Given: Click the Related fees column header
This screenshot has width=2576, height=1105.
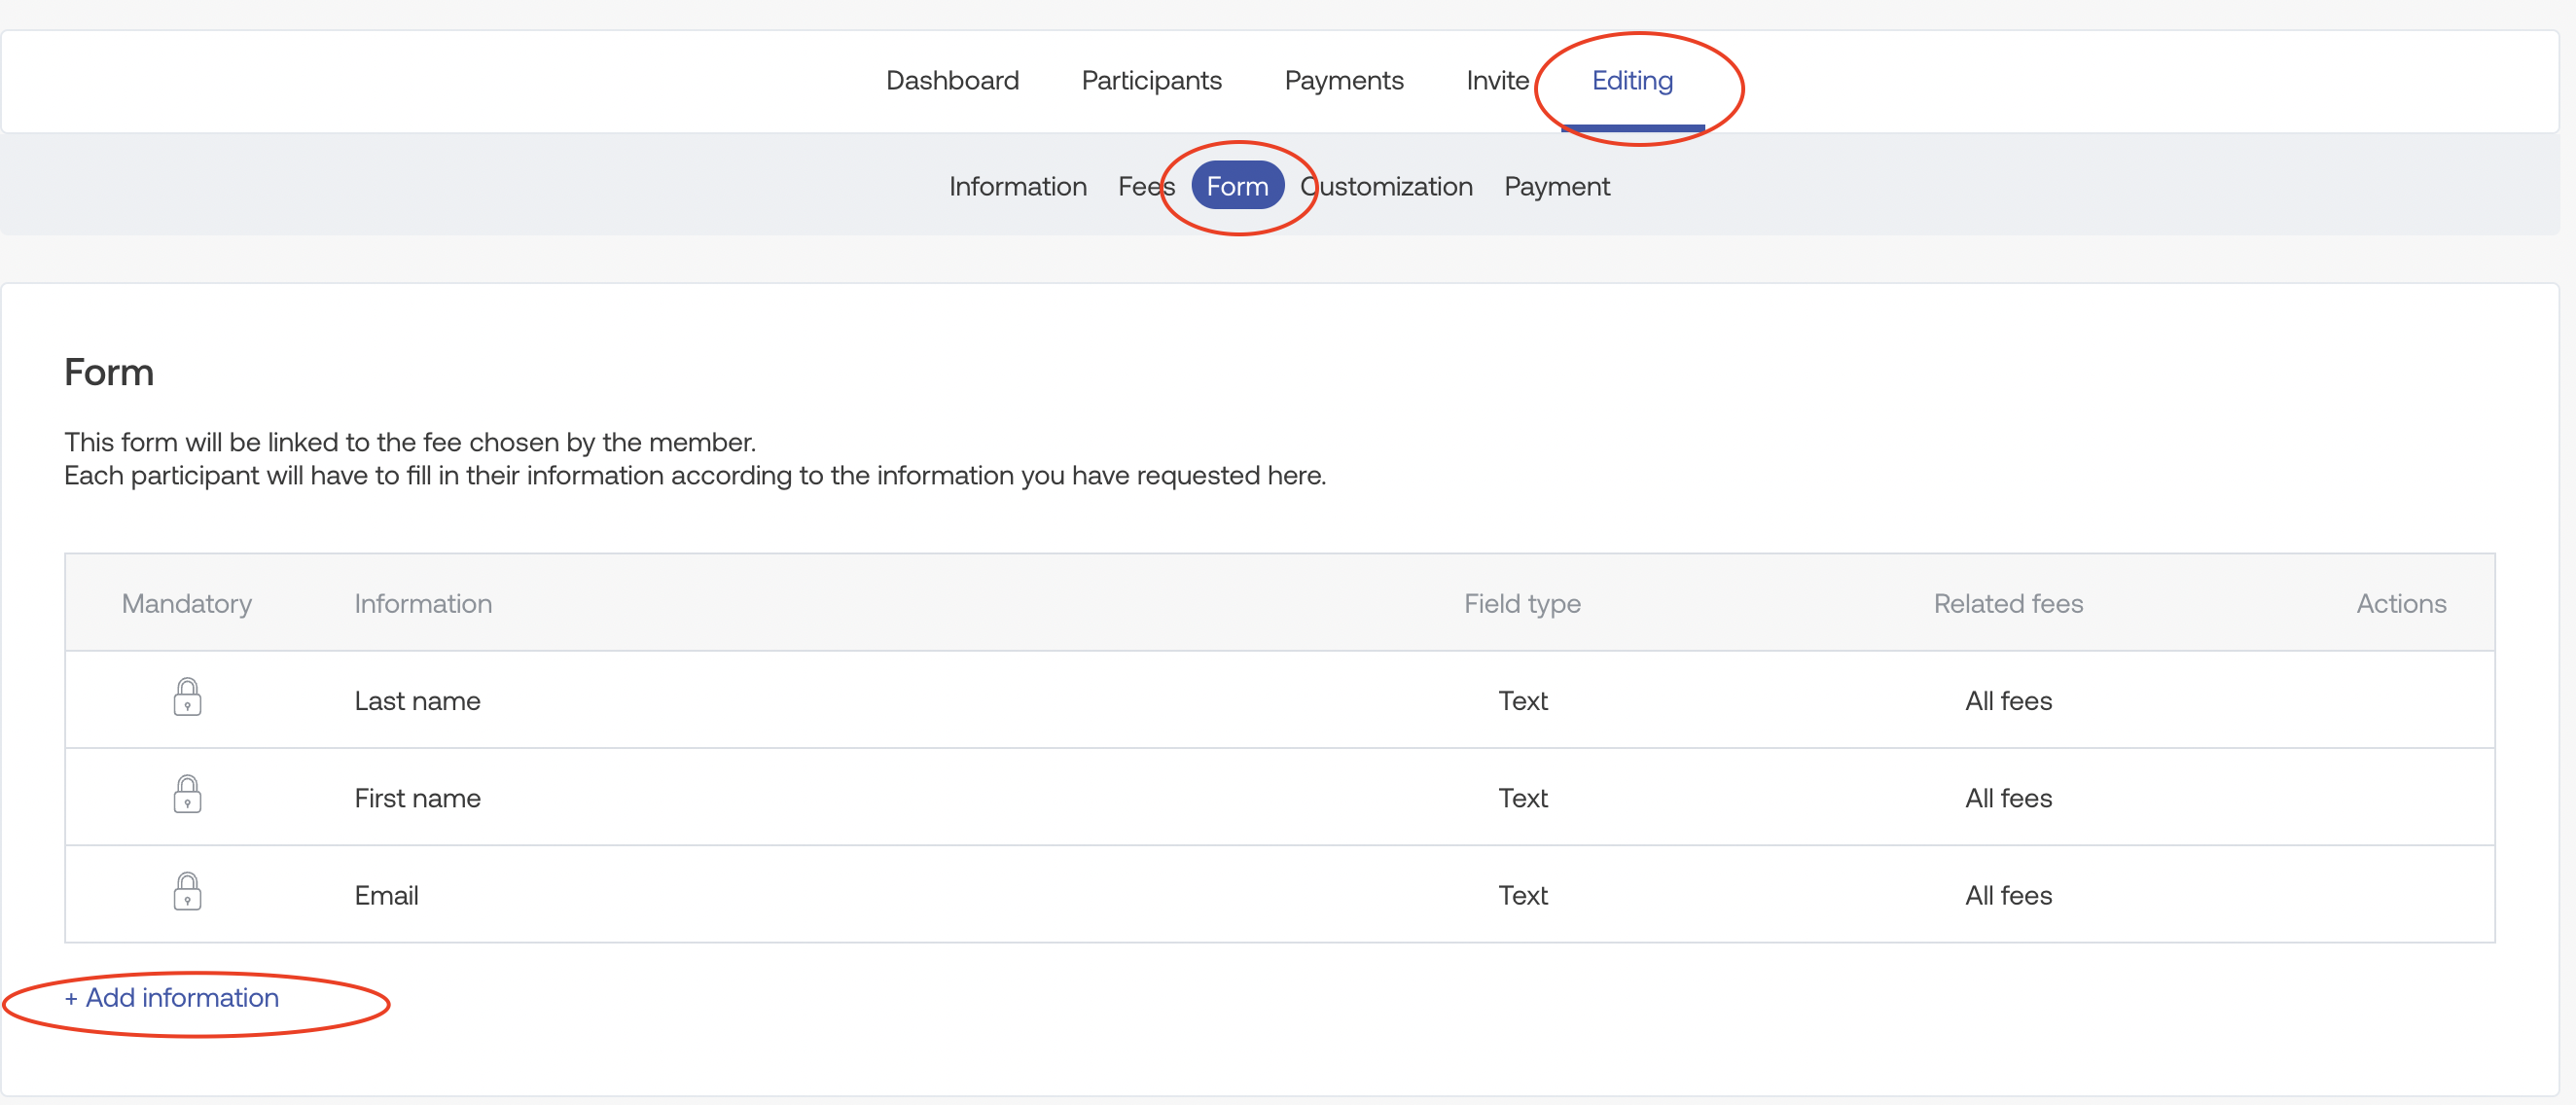Looking at the screenshot, I should [x=2007, y=603].
